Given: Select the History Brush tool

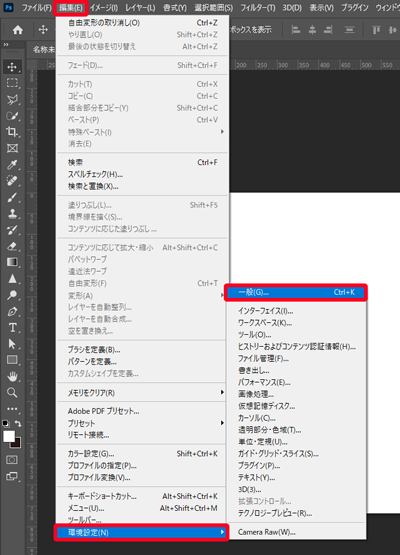Looking at the screenshot, I should tap(12, 230).
